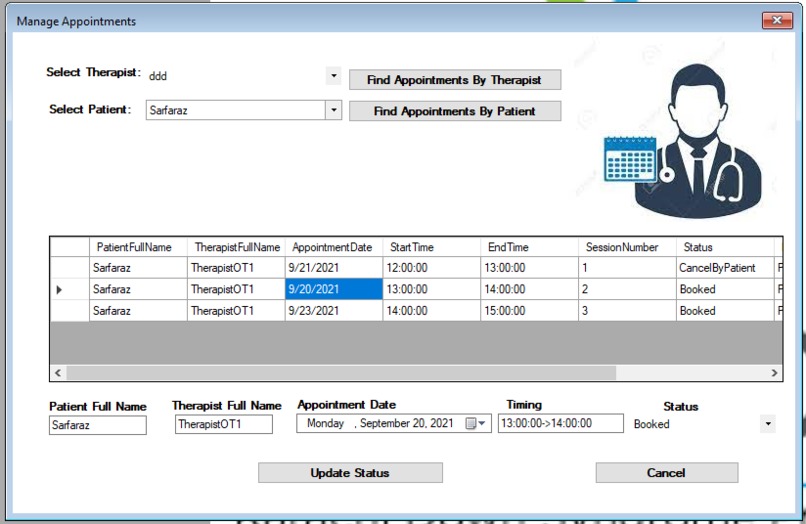Click the Booked status cell for session 3
806x524 pixels.
point(725,311)
